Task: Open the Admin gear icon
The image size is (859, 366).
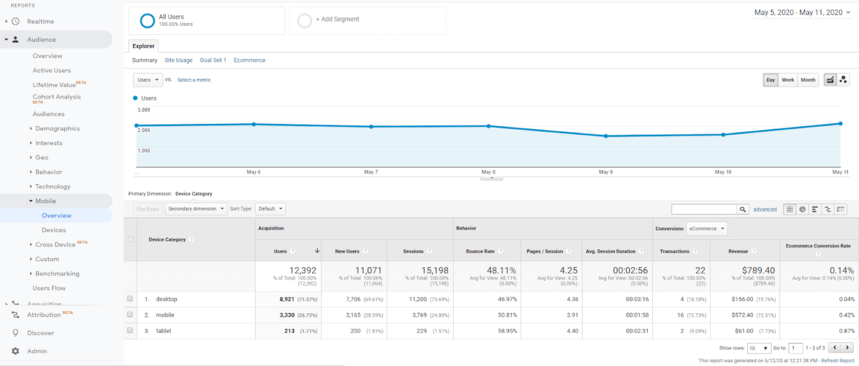Action: (x=15, y=351)
